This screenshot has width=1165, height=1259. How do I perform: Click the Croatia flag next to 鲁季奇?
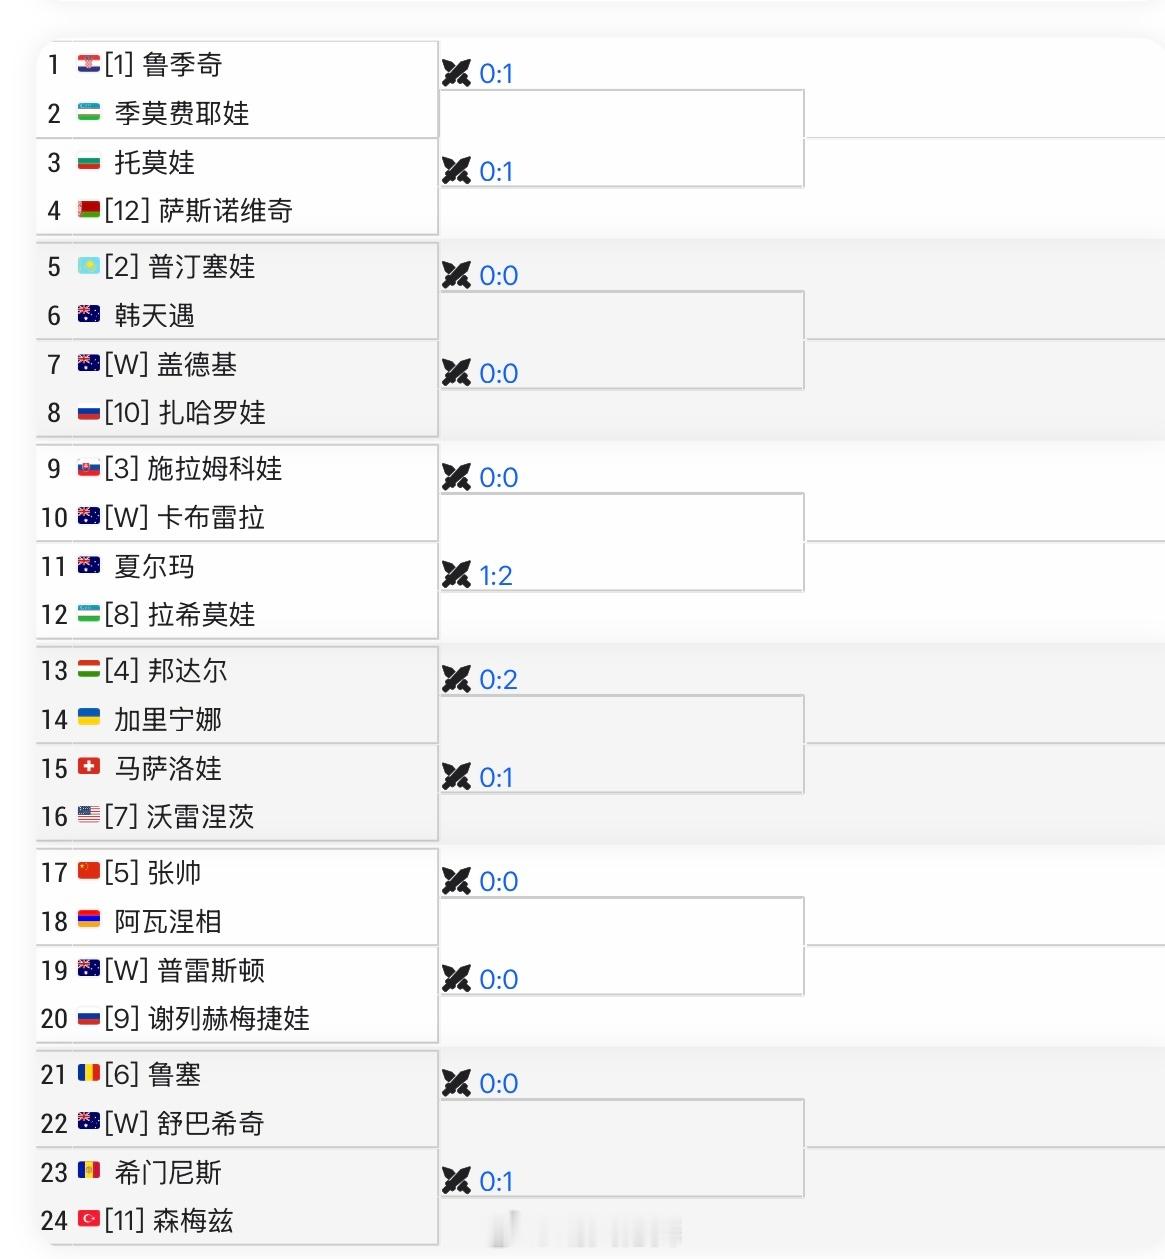click(x=88, y=63)
